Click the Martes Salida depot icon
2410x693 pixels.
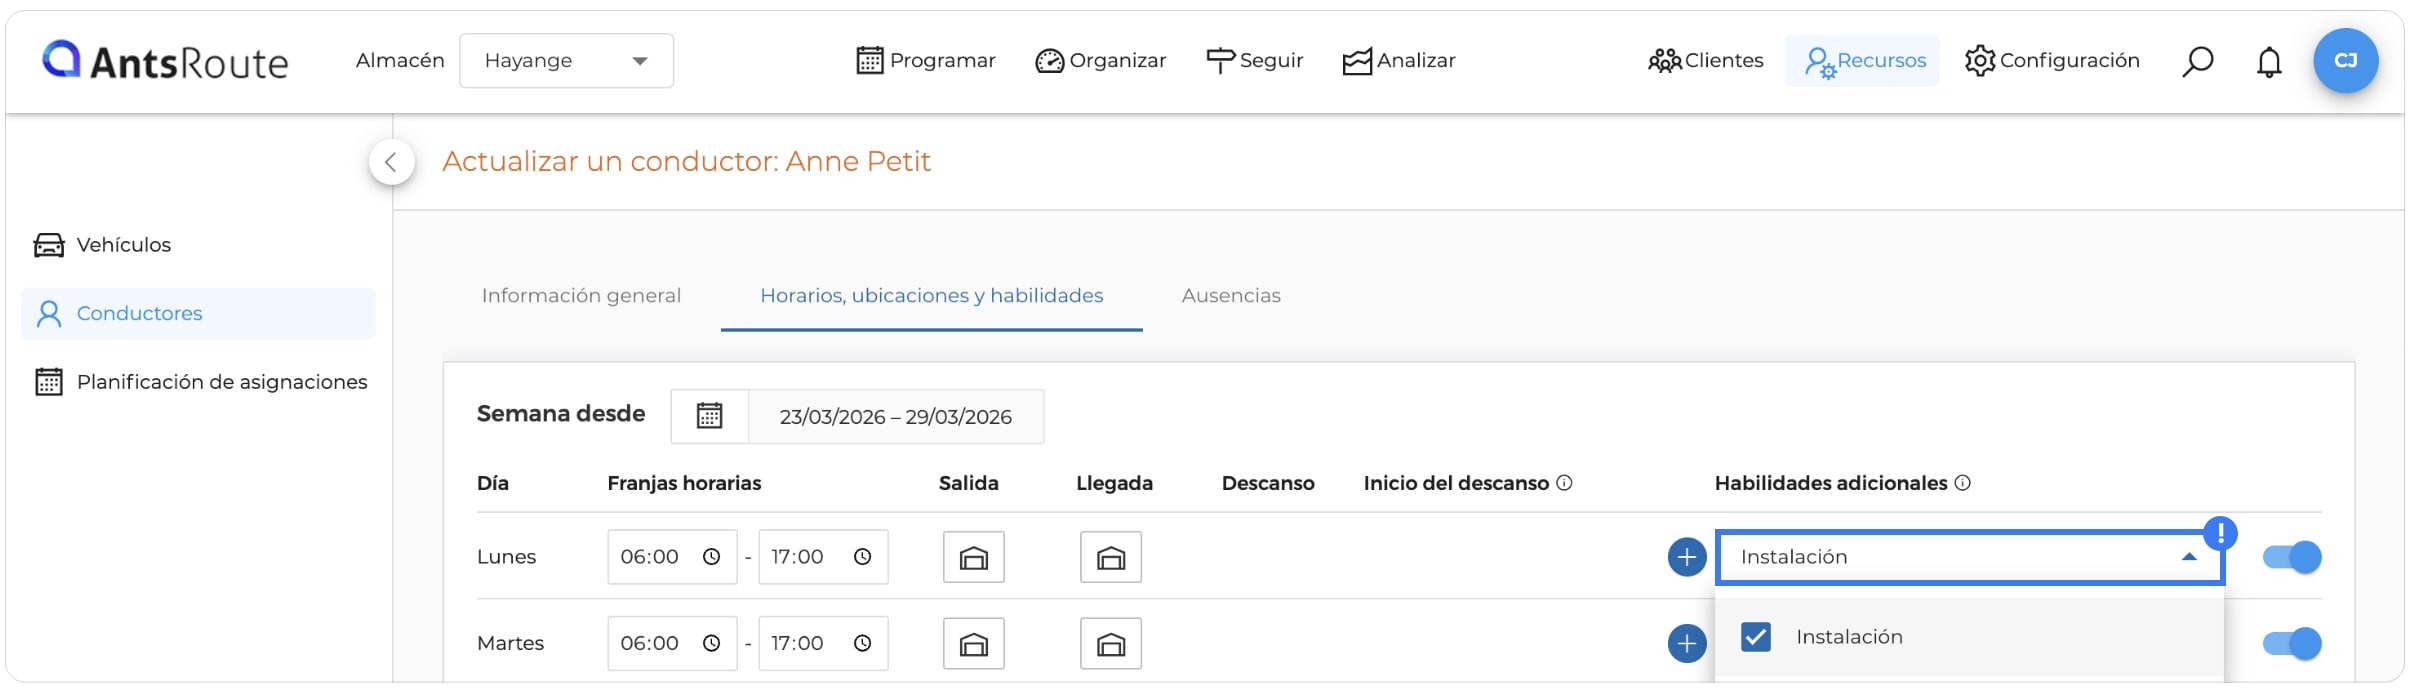pos(974,644)
